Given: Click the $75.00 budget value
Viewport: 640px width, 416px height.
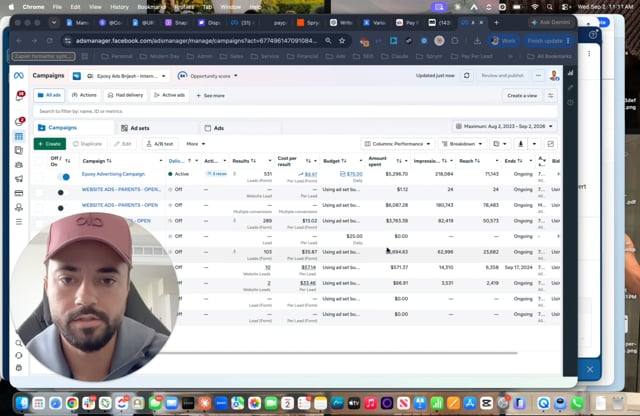Looking at the screenshot, I should click(354, 174).
